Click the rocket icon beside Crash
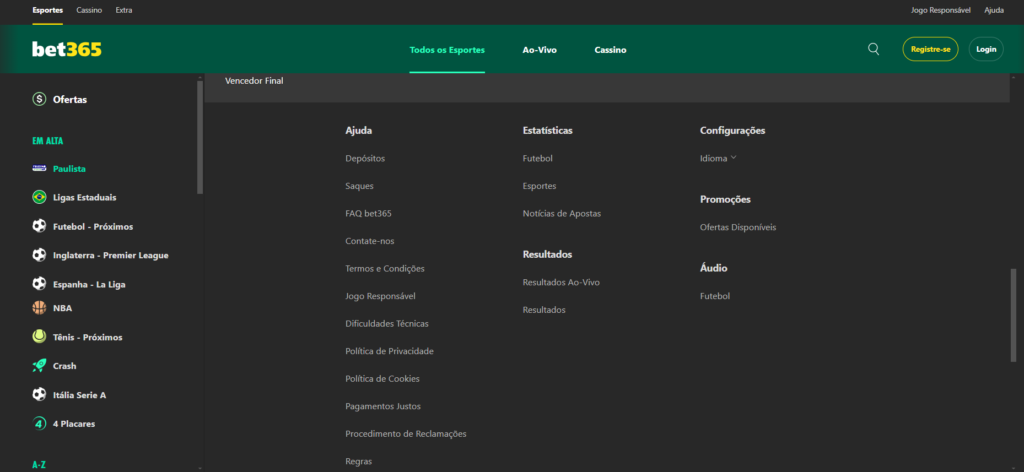The width and height of the screenshot is (1024, 472). click(x=39, y=366)
